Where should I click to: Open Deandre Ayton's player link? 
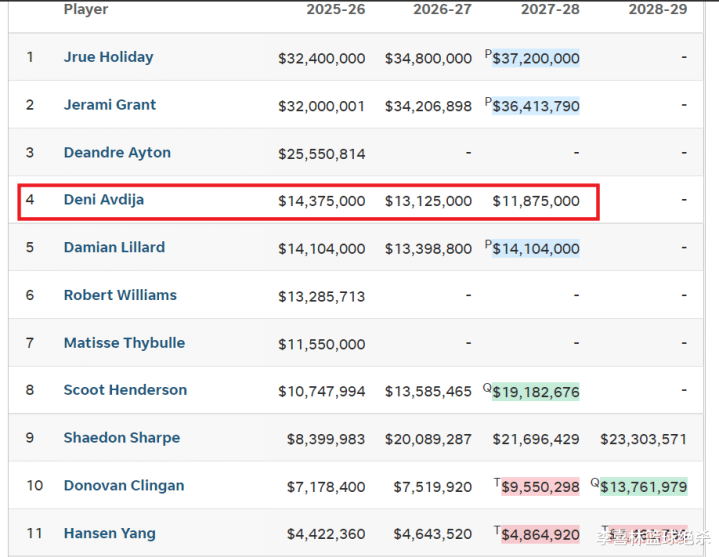click(117, 153)
